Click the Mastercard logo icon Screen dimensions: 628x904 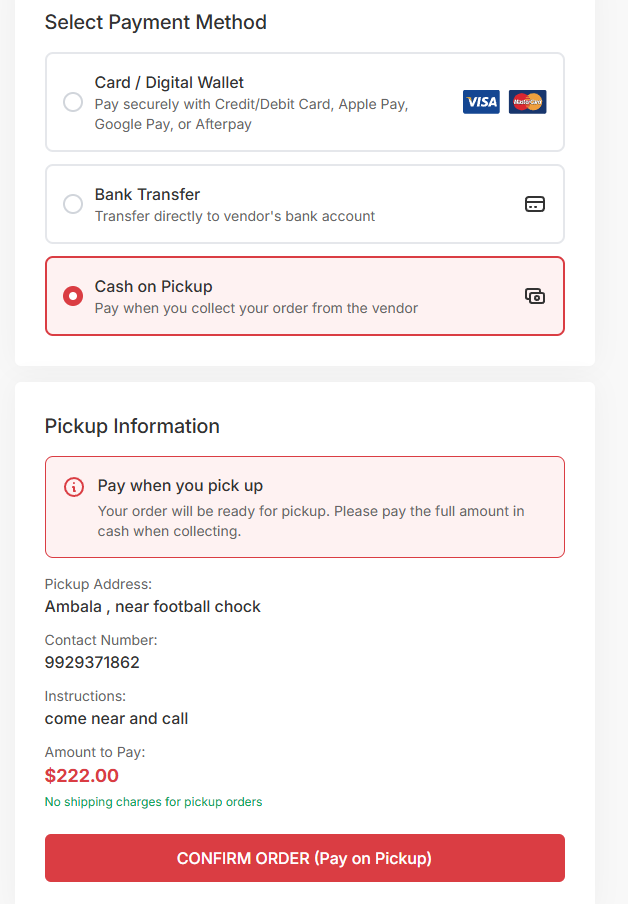coord(527,101)
